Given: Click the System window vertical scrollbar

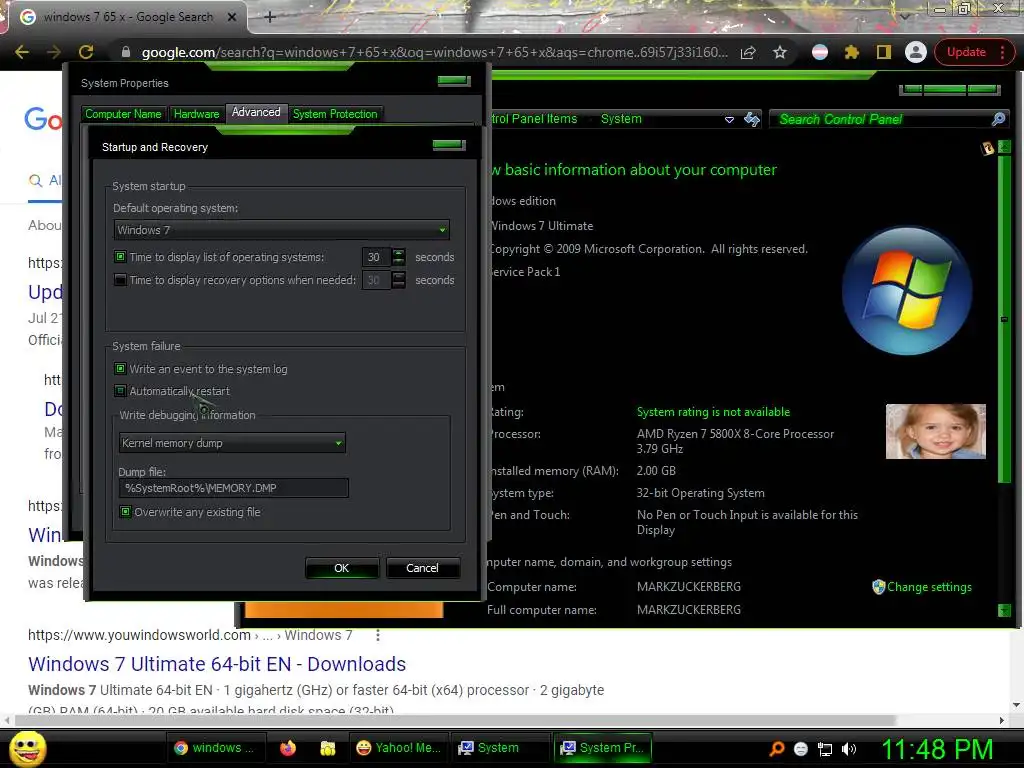Looking at the screenshot, I should click(1004, 319).
